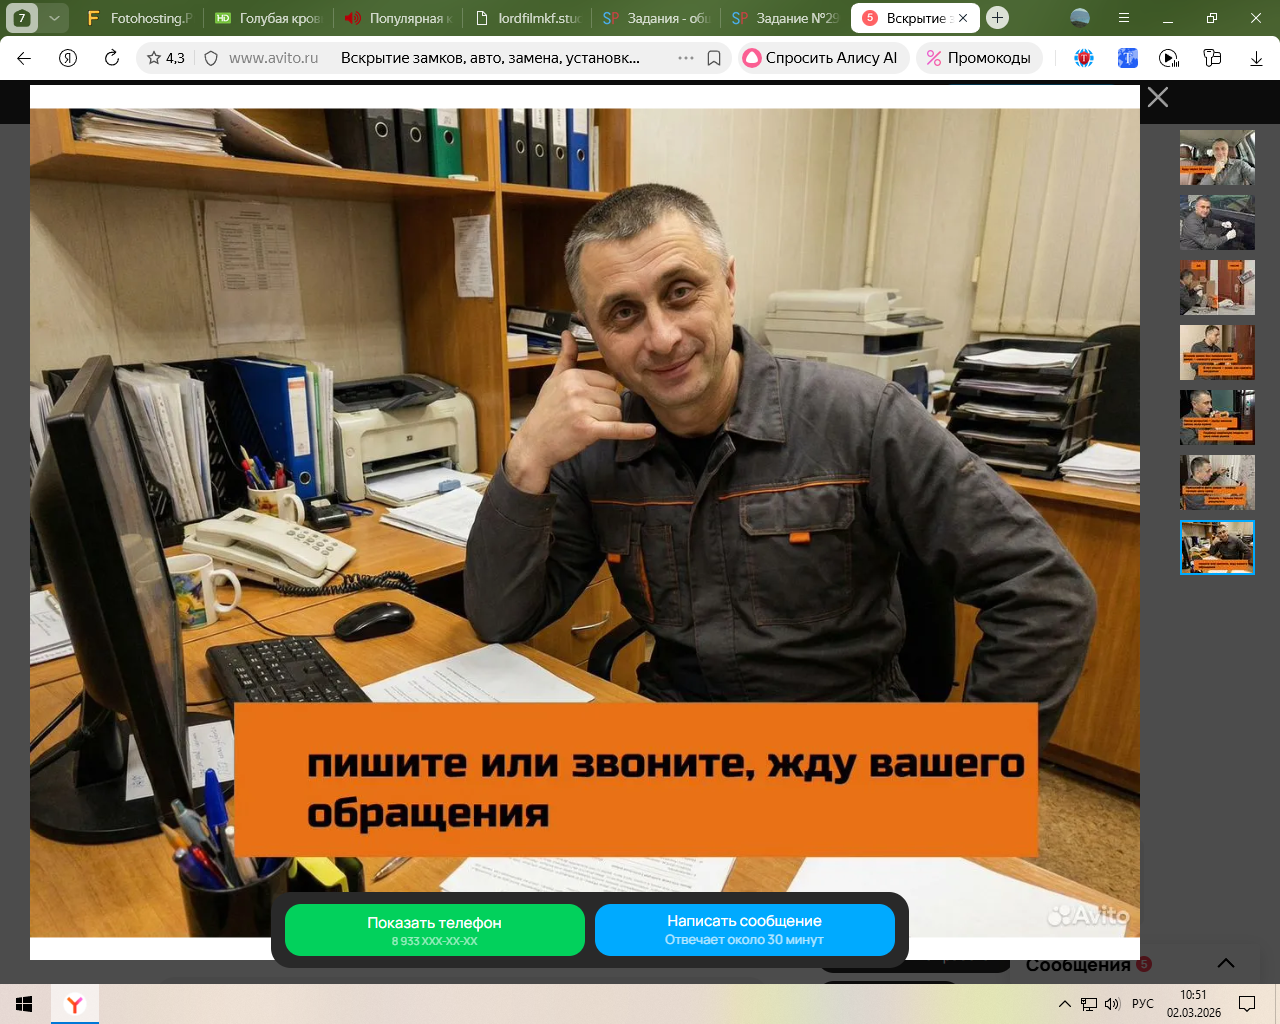1280x1024 pixels.
Task: Bookmark this page
Action: click(x=714, y=58)
